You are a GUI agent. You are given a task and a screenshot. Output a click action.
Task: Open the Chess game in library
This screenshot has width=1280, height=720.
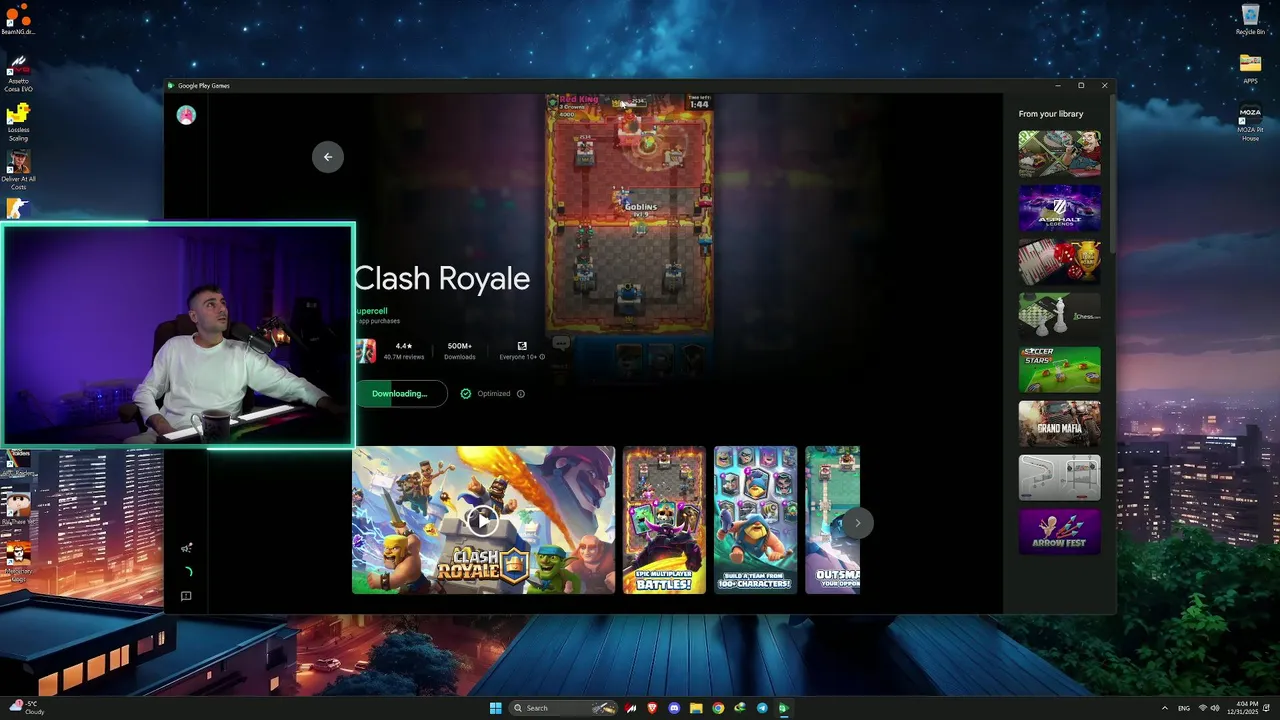1059,316
